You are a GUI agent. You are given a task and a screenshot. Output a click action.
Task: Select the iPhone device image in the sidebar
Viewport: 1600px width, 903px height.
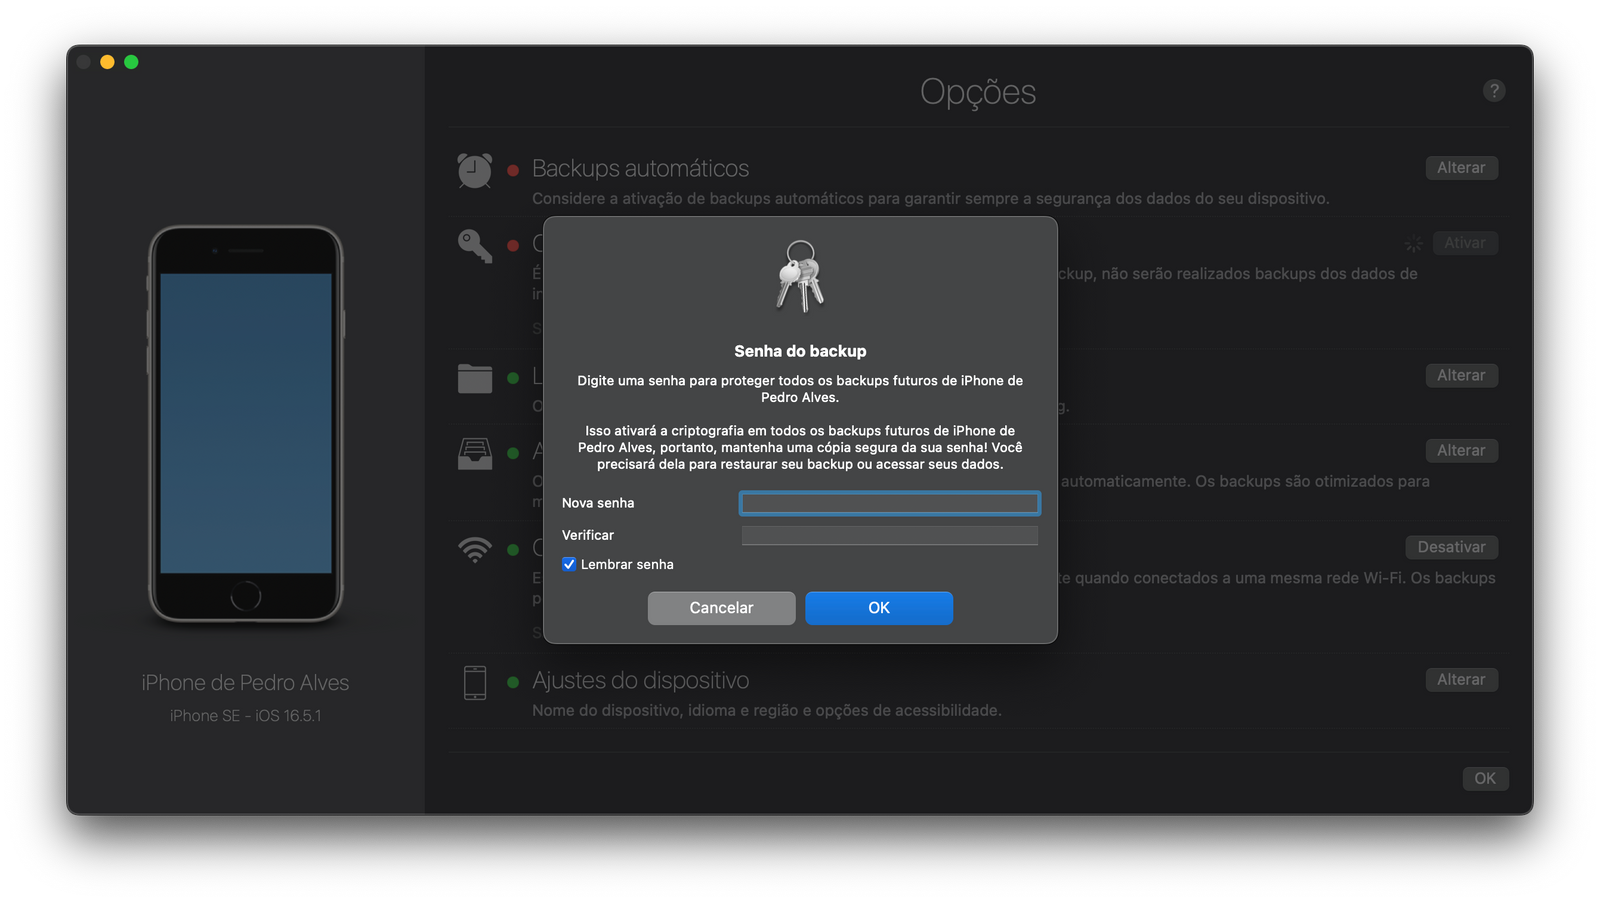pyautogui.click(x=246, y=424)
